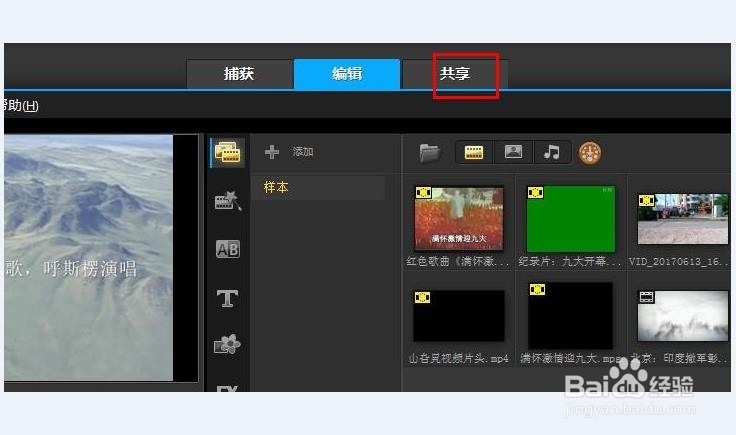
Task: Click the VID_20170613_16 file name
Action: 679,262
